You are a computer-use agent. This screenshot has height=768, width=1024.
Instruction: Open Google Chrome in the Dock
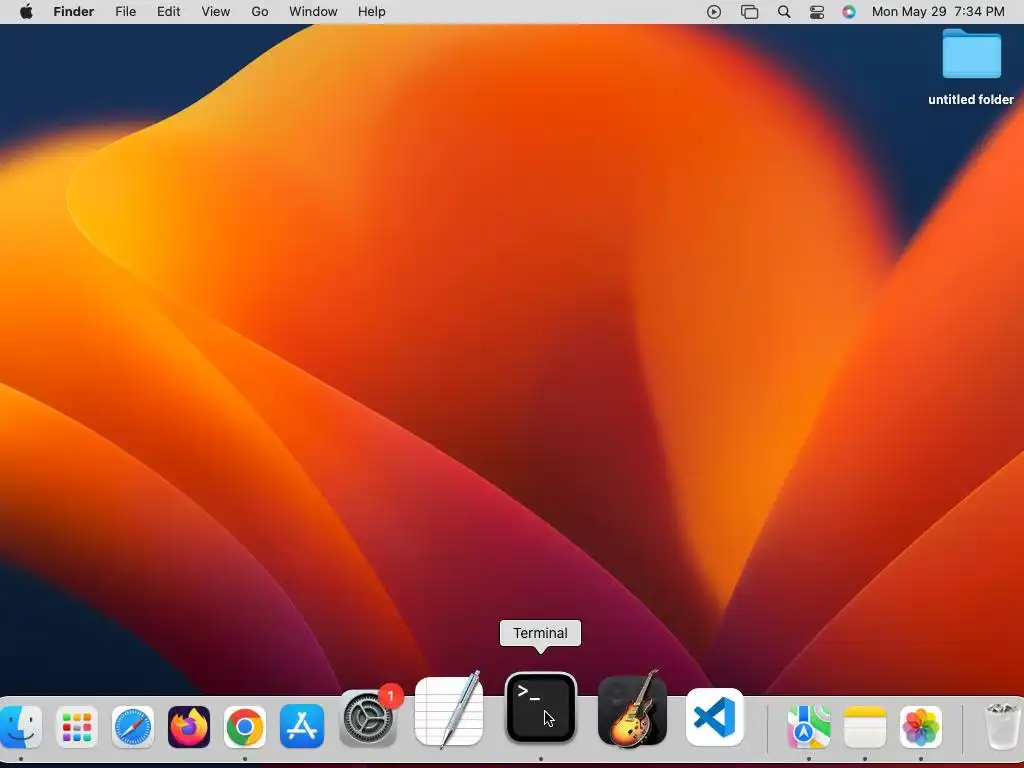tap(245, 726)
